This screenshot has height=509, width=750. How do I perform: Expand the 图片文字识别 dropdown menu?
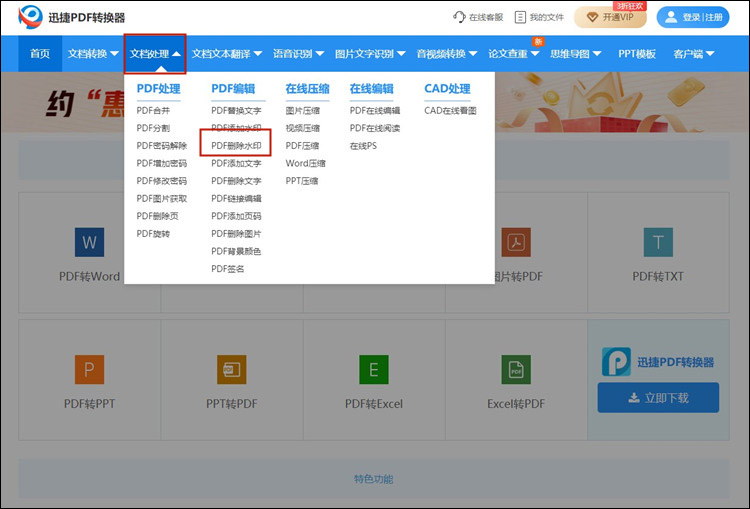point(370,54)
